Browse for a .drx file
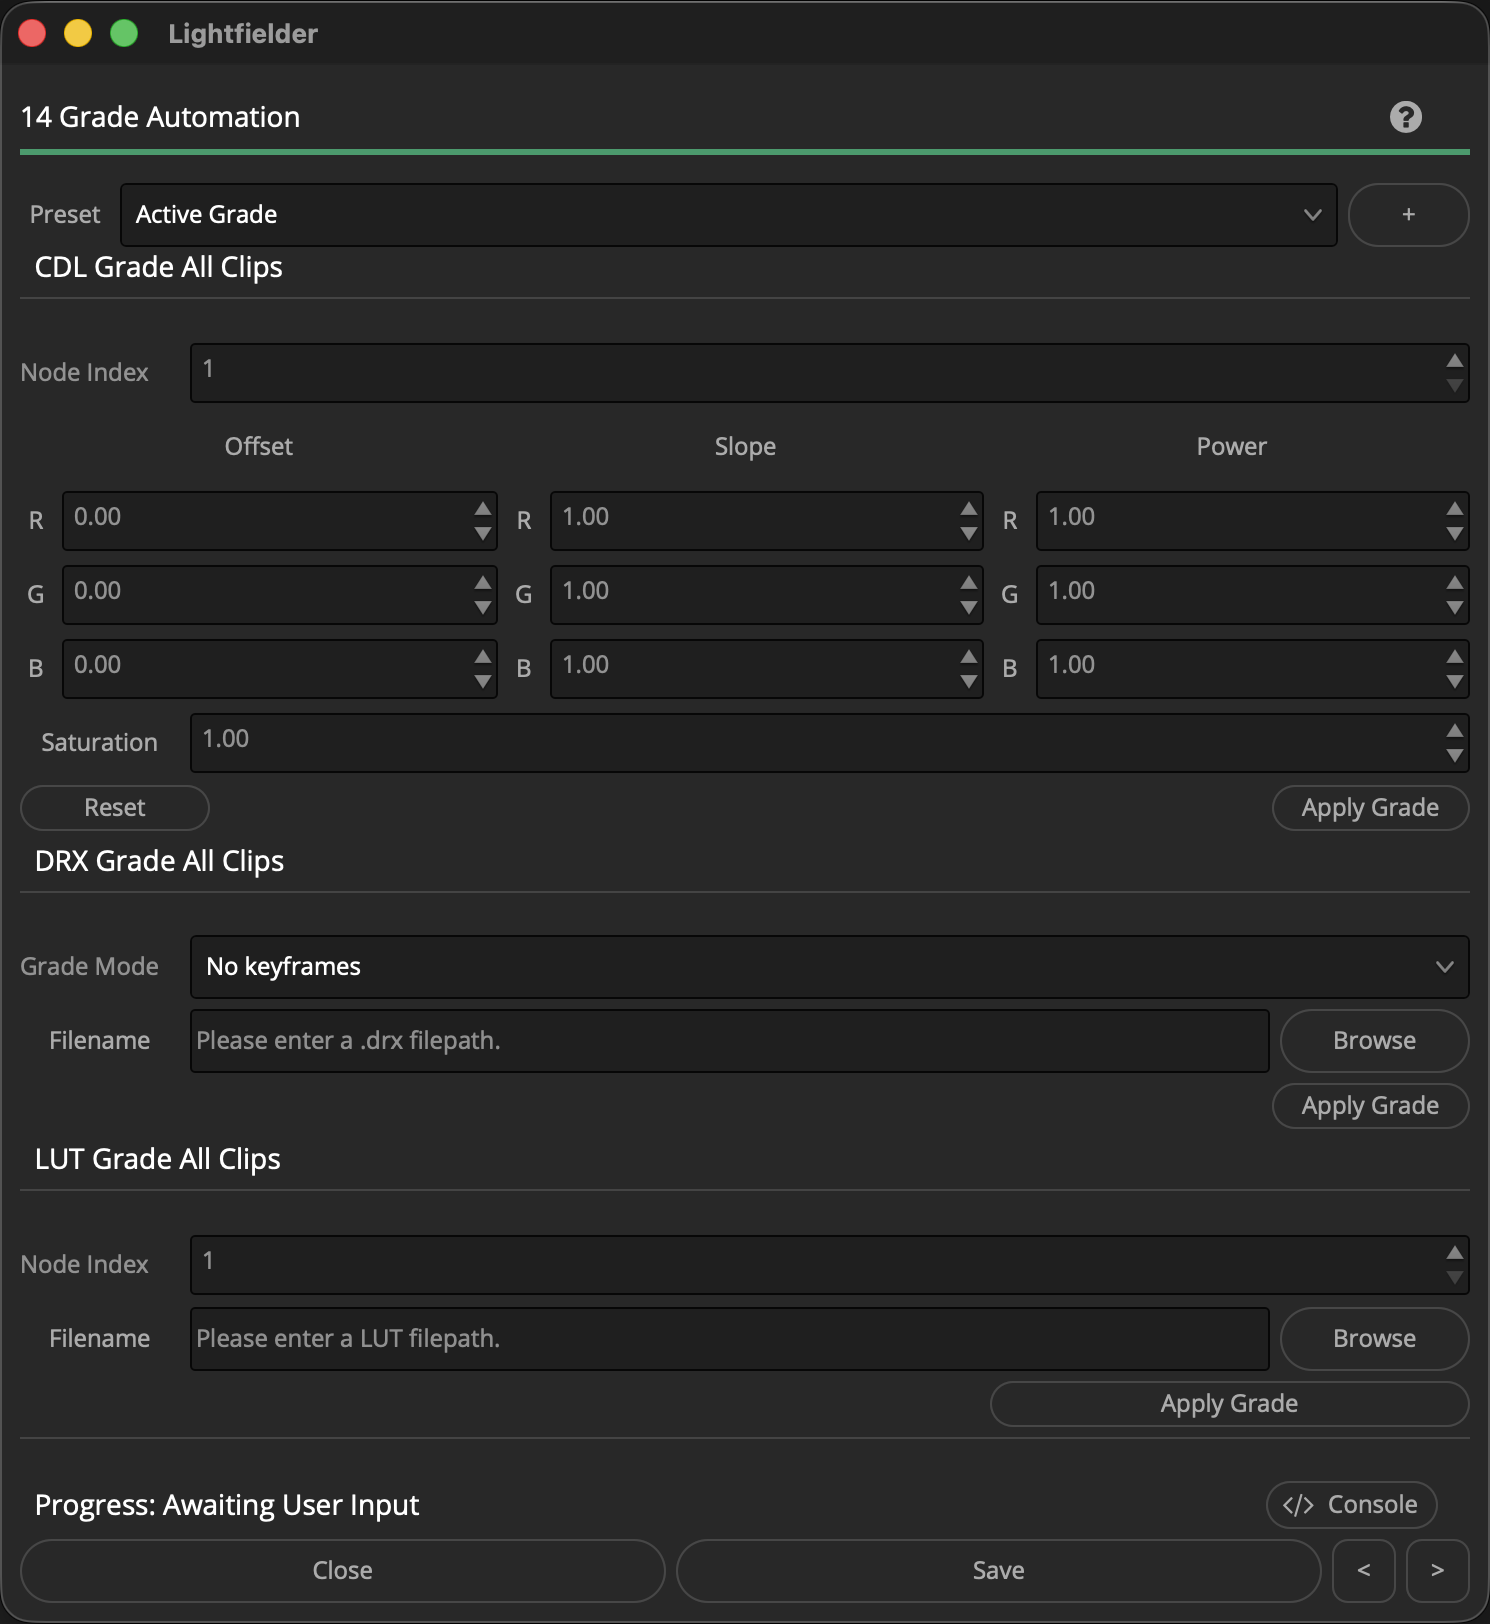Image resolution: width=1490 pixels, height=1624 pixels. click(1374, 1041)
